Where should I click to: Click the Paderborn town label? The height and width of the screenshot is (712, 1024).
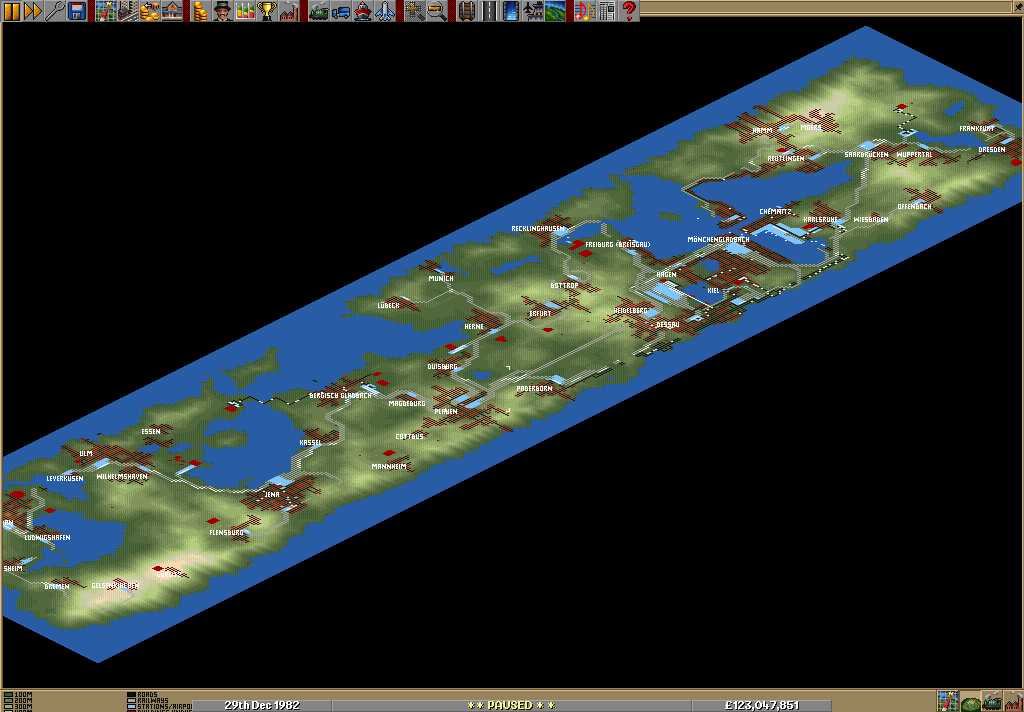(x=534, y=389)
